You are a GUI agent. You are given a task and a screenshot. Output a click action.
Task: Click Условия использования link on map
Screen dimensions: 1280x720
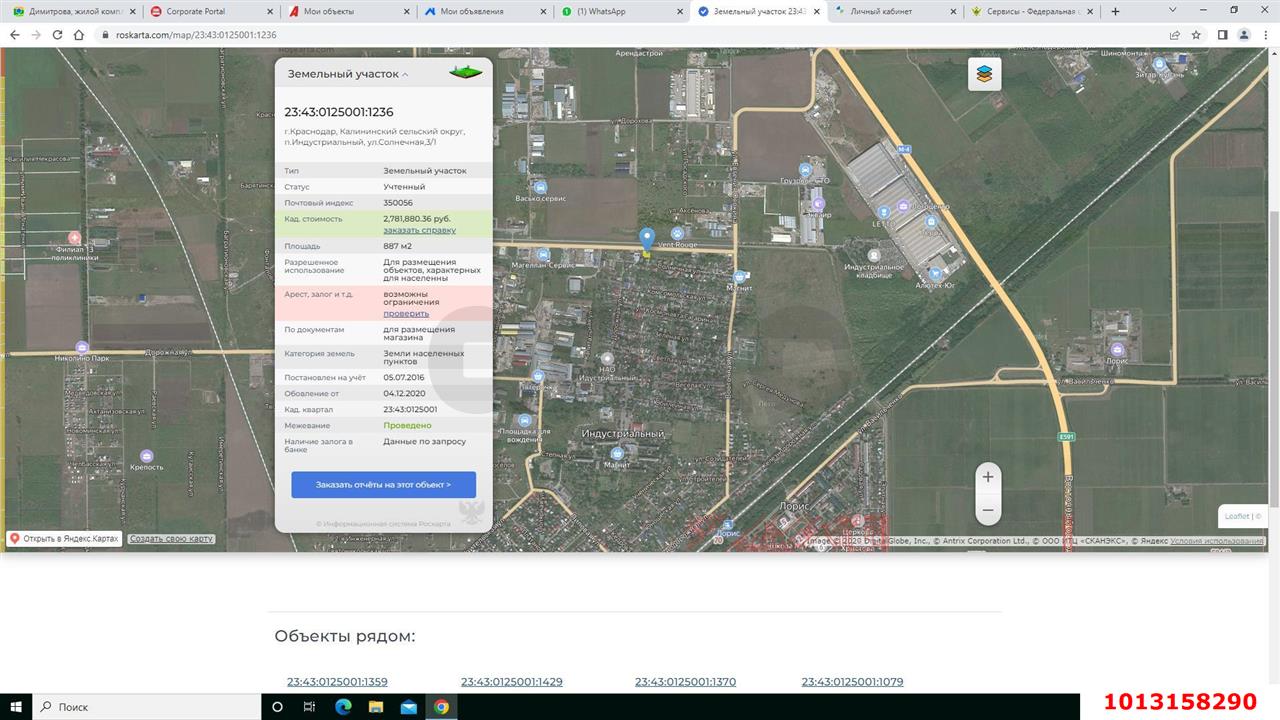[x=1217, y=541]
